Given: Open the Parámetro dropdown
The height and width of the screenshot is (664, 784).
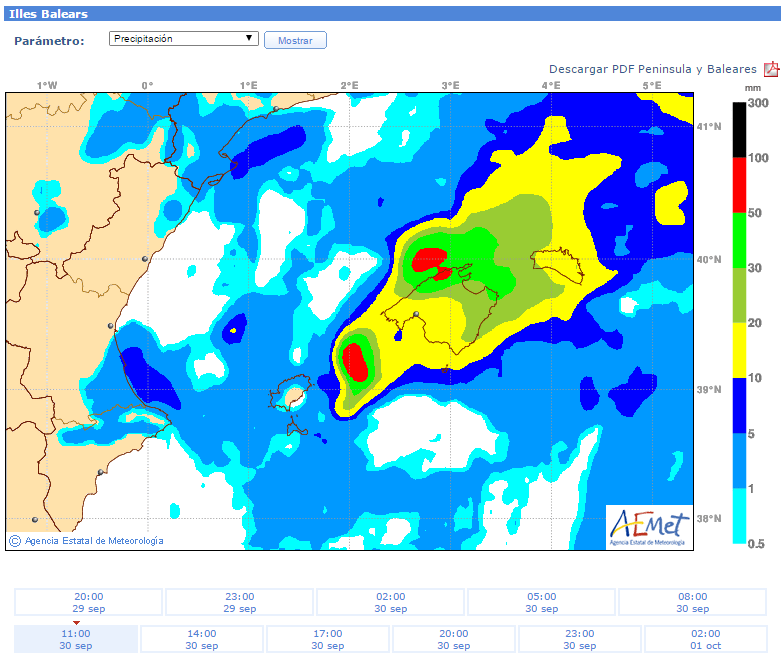Looking at the screenshot, I should click(184, 39).
